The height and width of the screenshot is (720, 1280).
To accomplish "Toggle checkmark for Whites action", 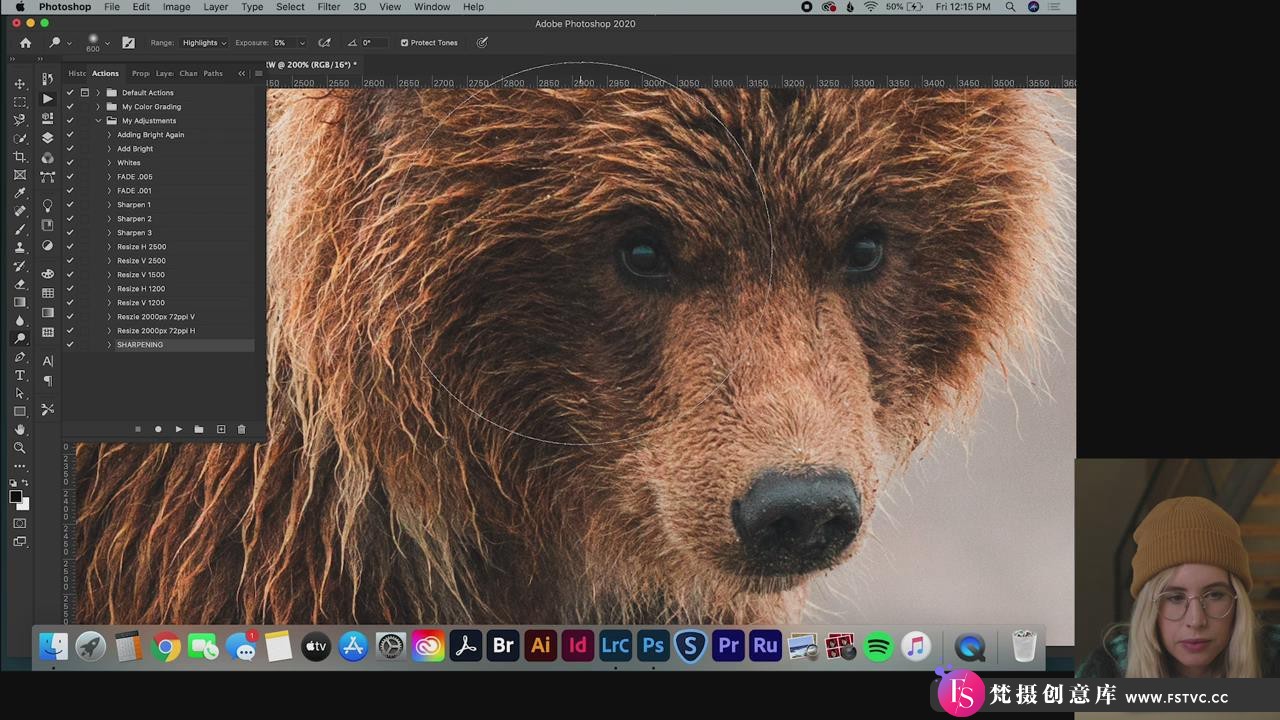I will [70, 163].
